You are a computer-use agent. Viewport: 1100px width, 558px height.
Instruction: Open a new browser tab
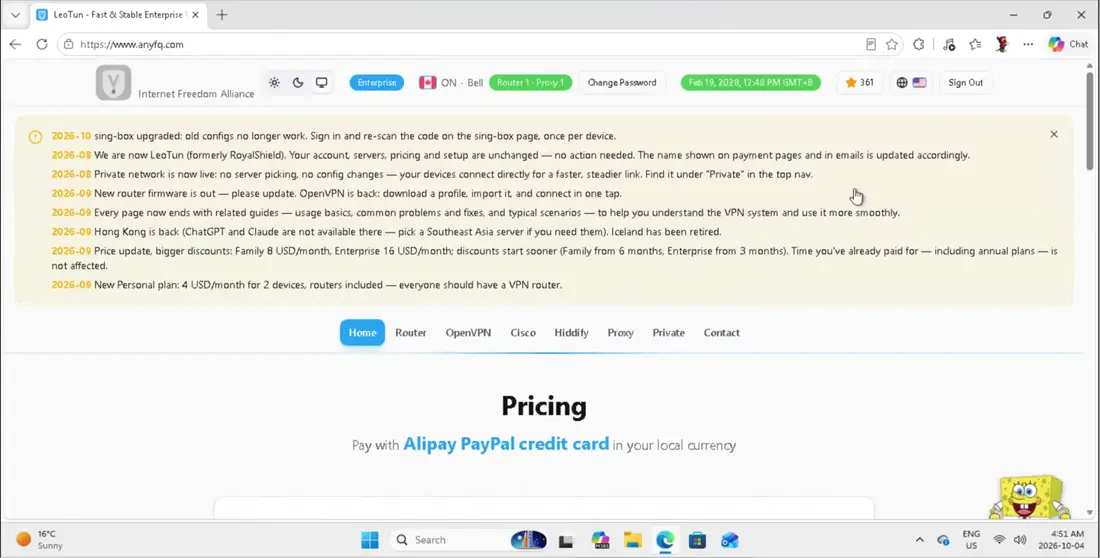[x=222, y=15]
